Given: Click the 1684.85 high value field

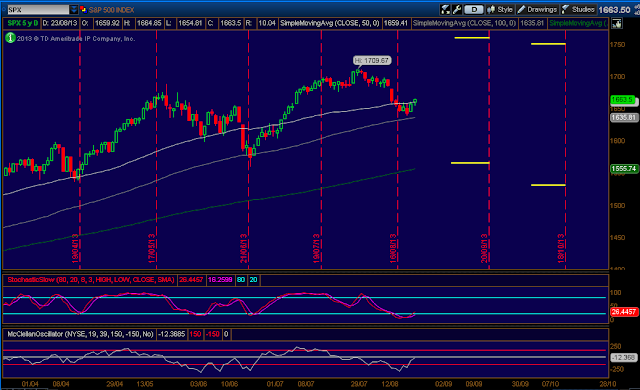Looking at the screenshot, I should 149,23.
